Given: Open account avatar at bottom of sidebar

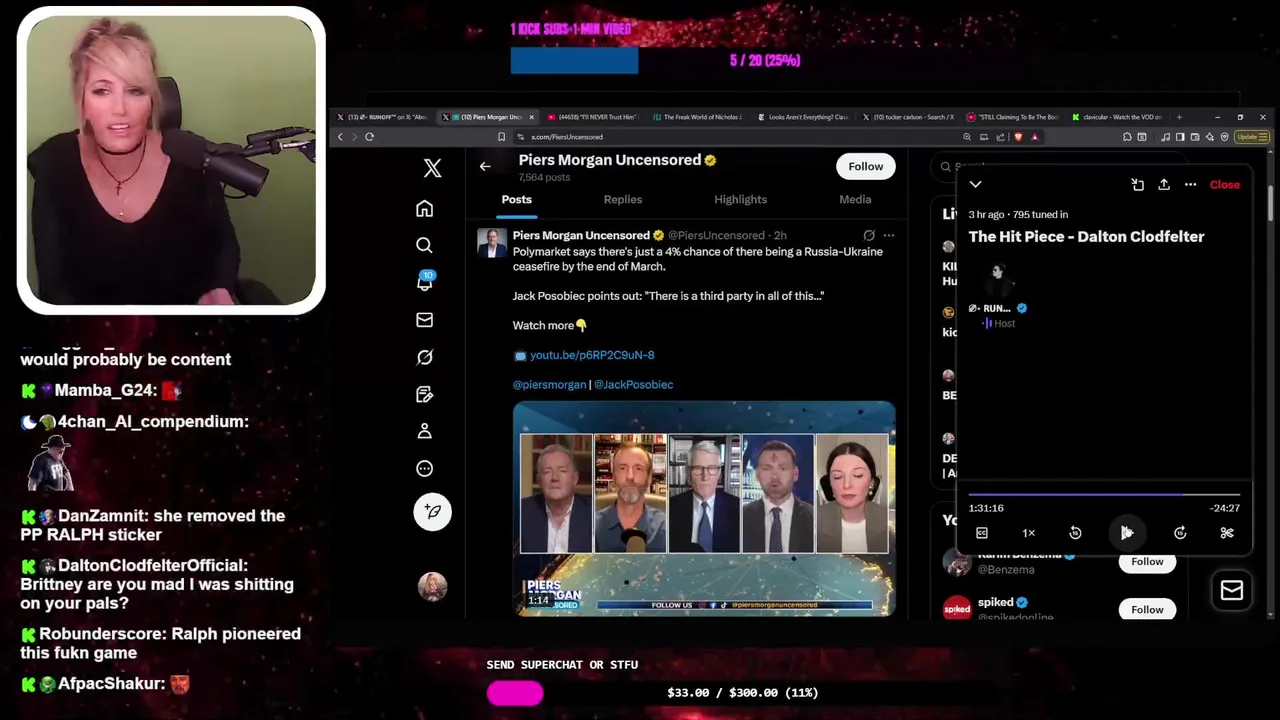Looking at the screenshot, I should (x=432, y=586).
